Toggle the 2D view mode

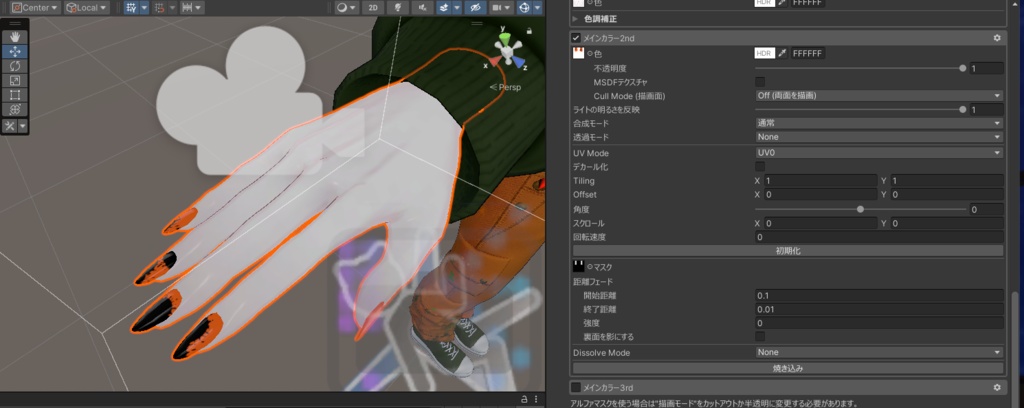(372, 8)
